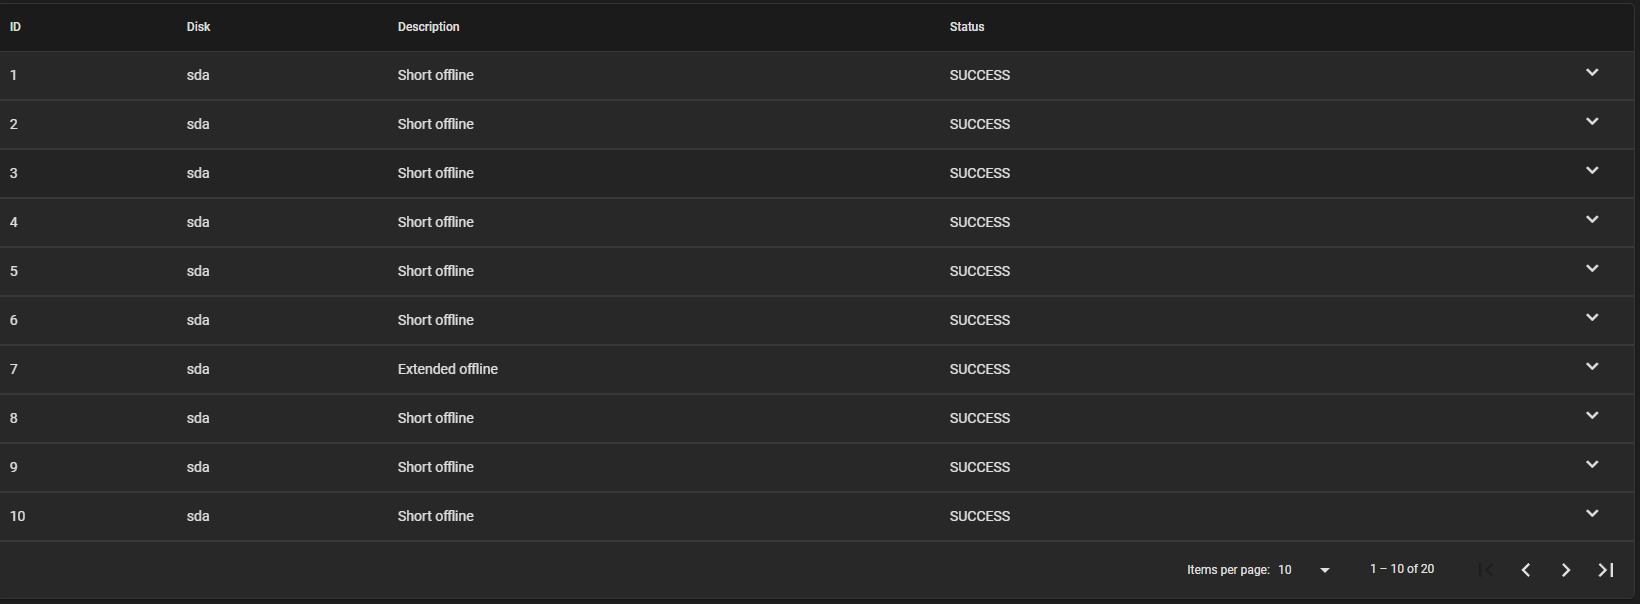Expand details for test ID 8

(x=1592, y=416)
